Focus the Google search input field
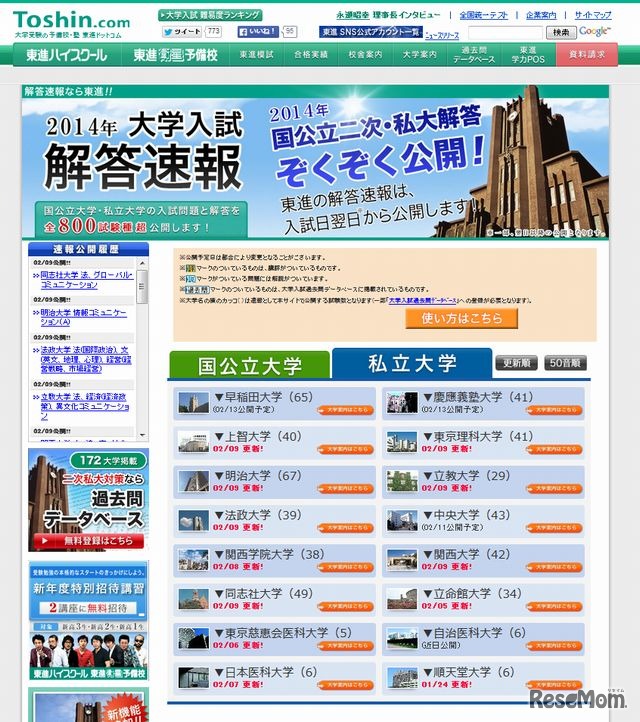640x722 pixels. pos(505,33)
